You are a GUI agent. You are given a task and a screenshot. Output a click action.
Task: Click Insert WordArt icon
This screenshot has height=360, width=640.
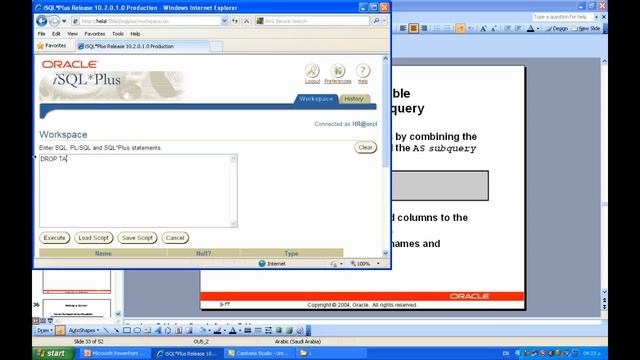point(158,330)
